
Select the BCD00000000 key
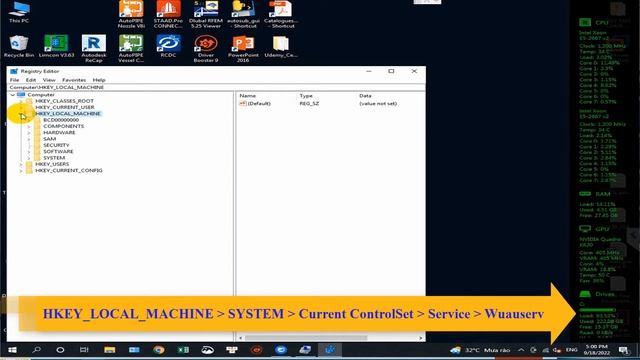[61, 120]
